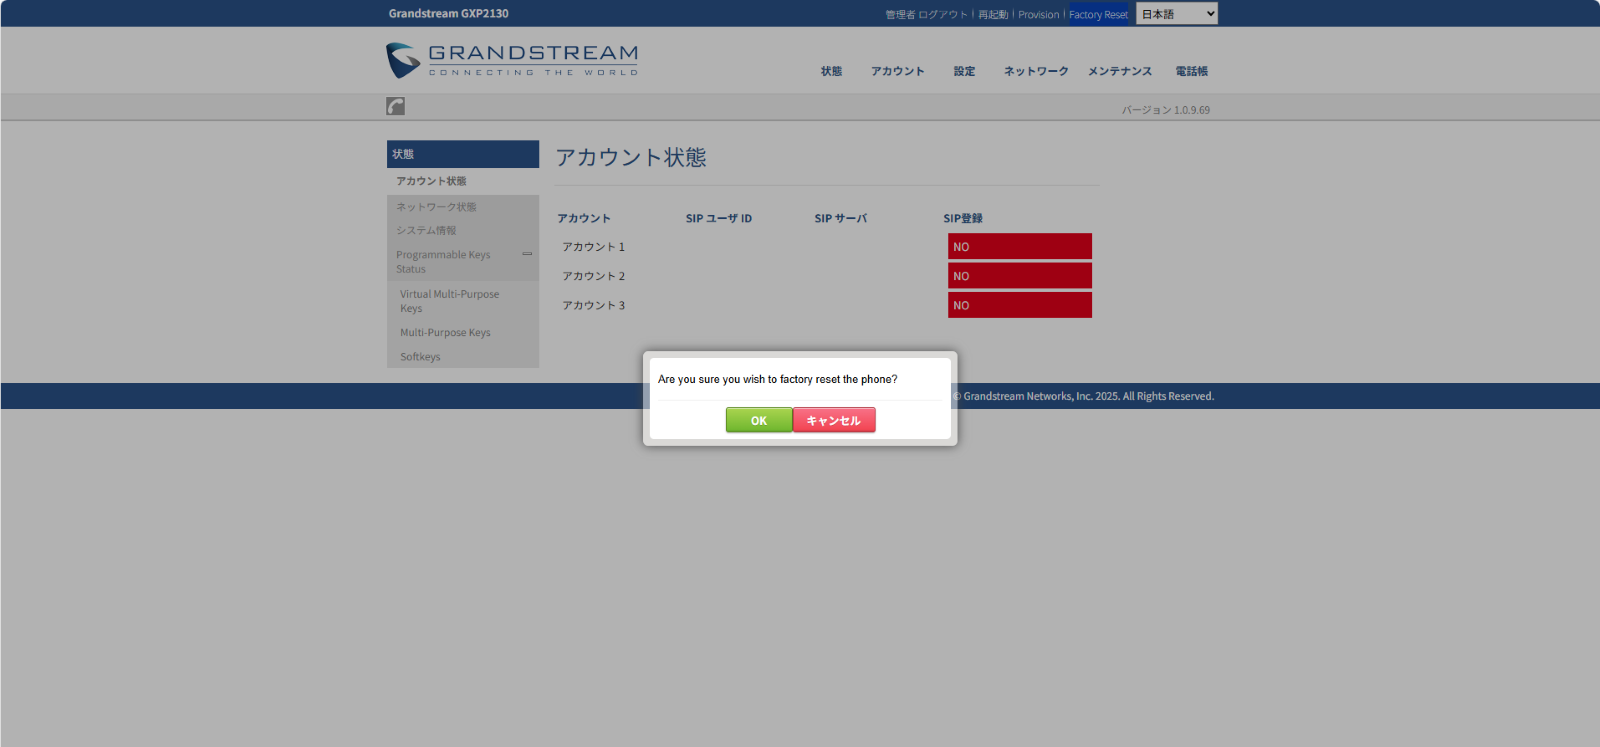This screenshot has height=747, width=1600.
Task: Collapse the Programmable Keys Status section
Action: (x=527, y=254)
